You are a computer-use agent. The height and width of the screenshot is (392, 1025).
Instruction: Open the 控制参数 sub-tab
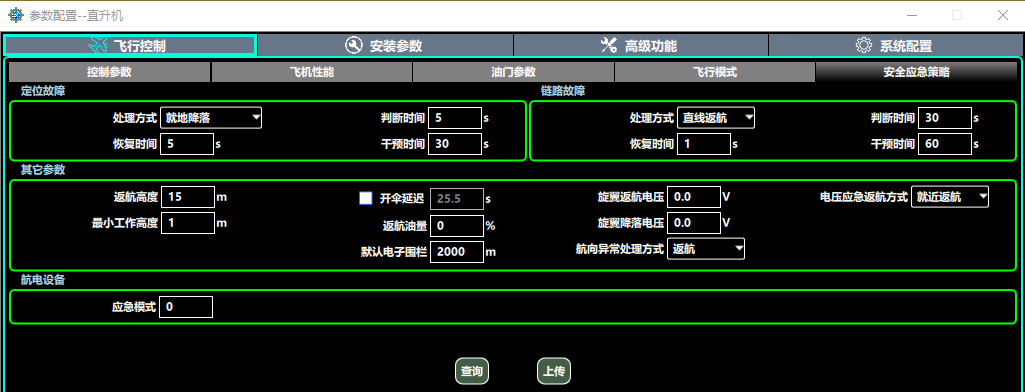coord(110,72)
